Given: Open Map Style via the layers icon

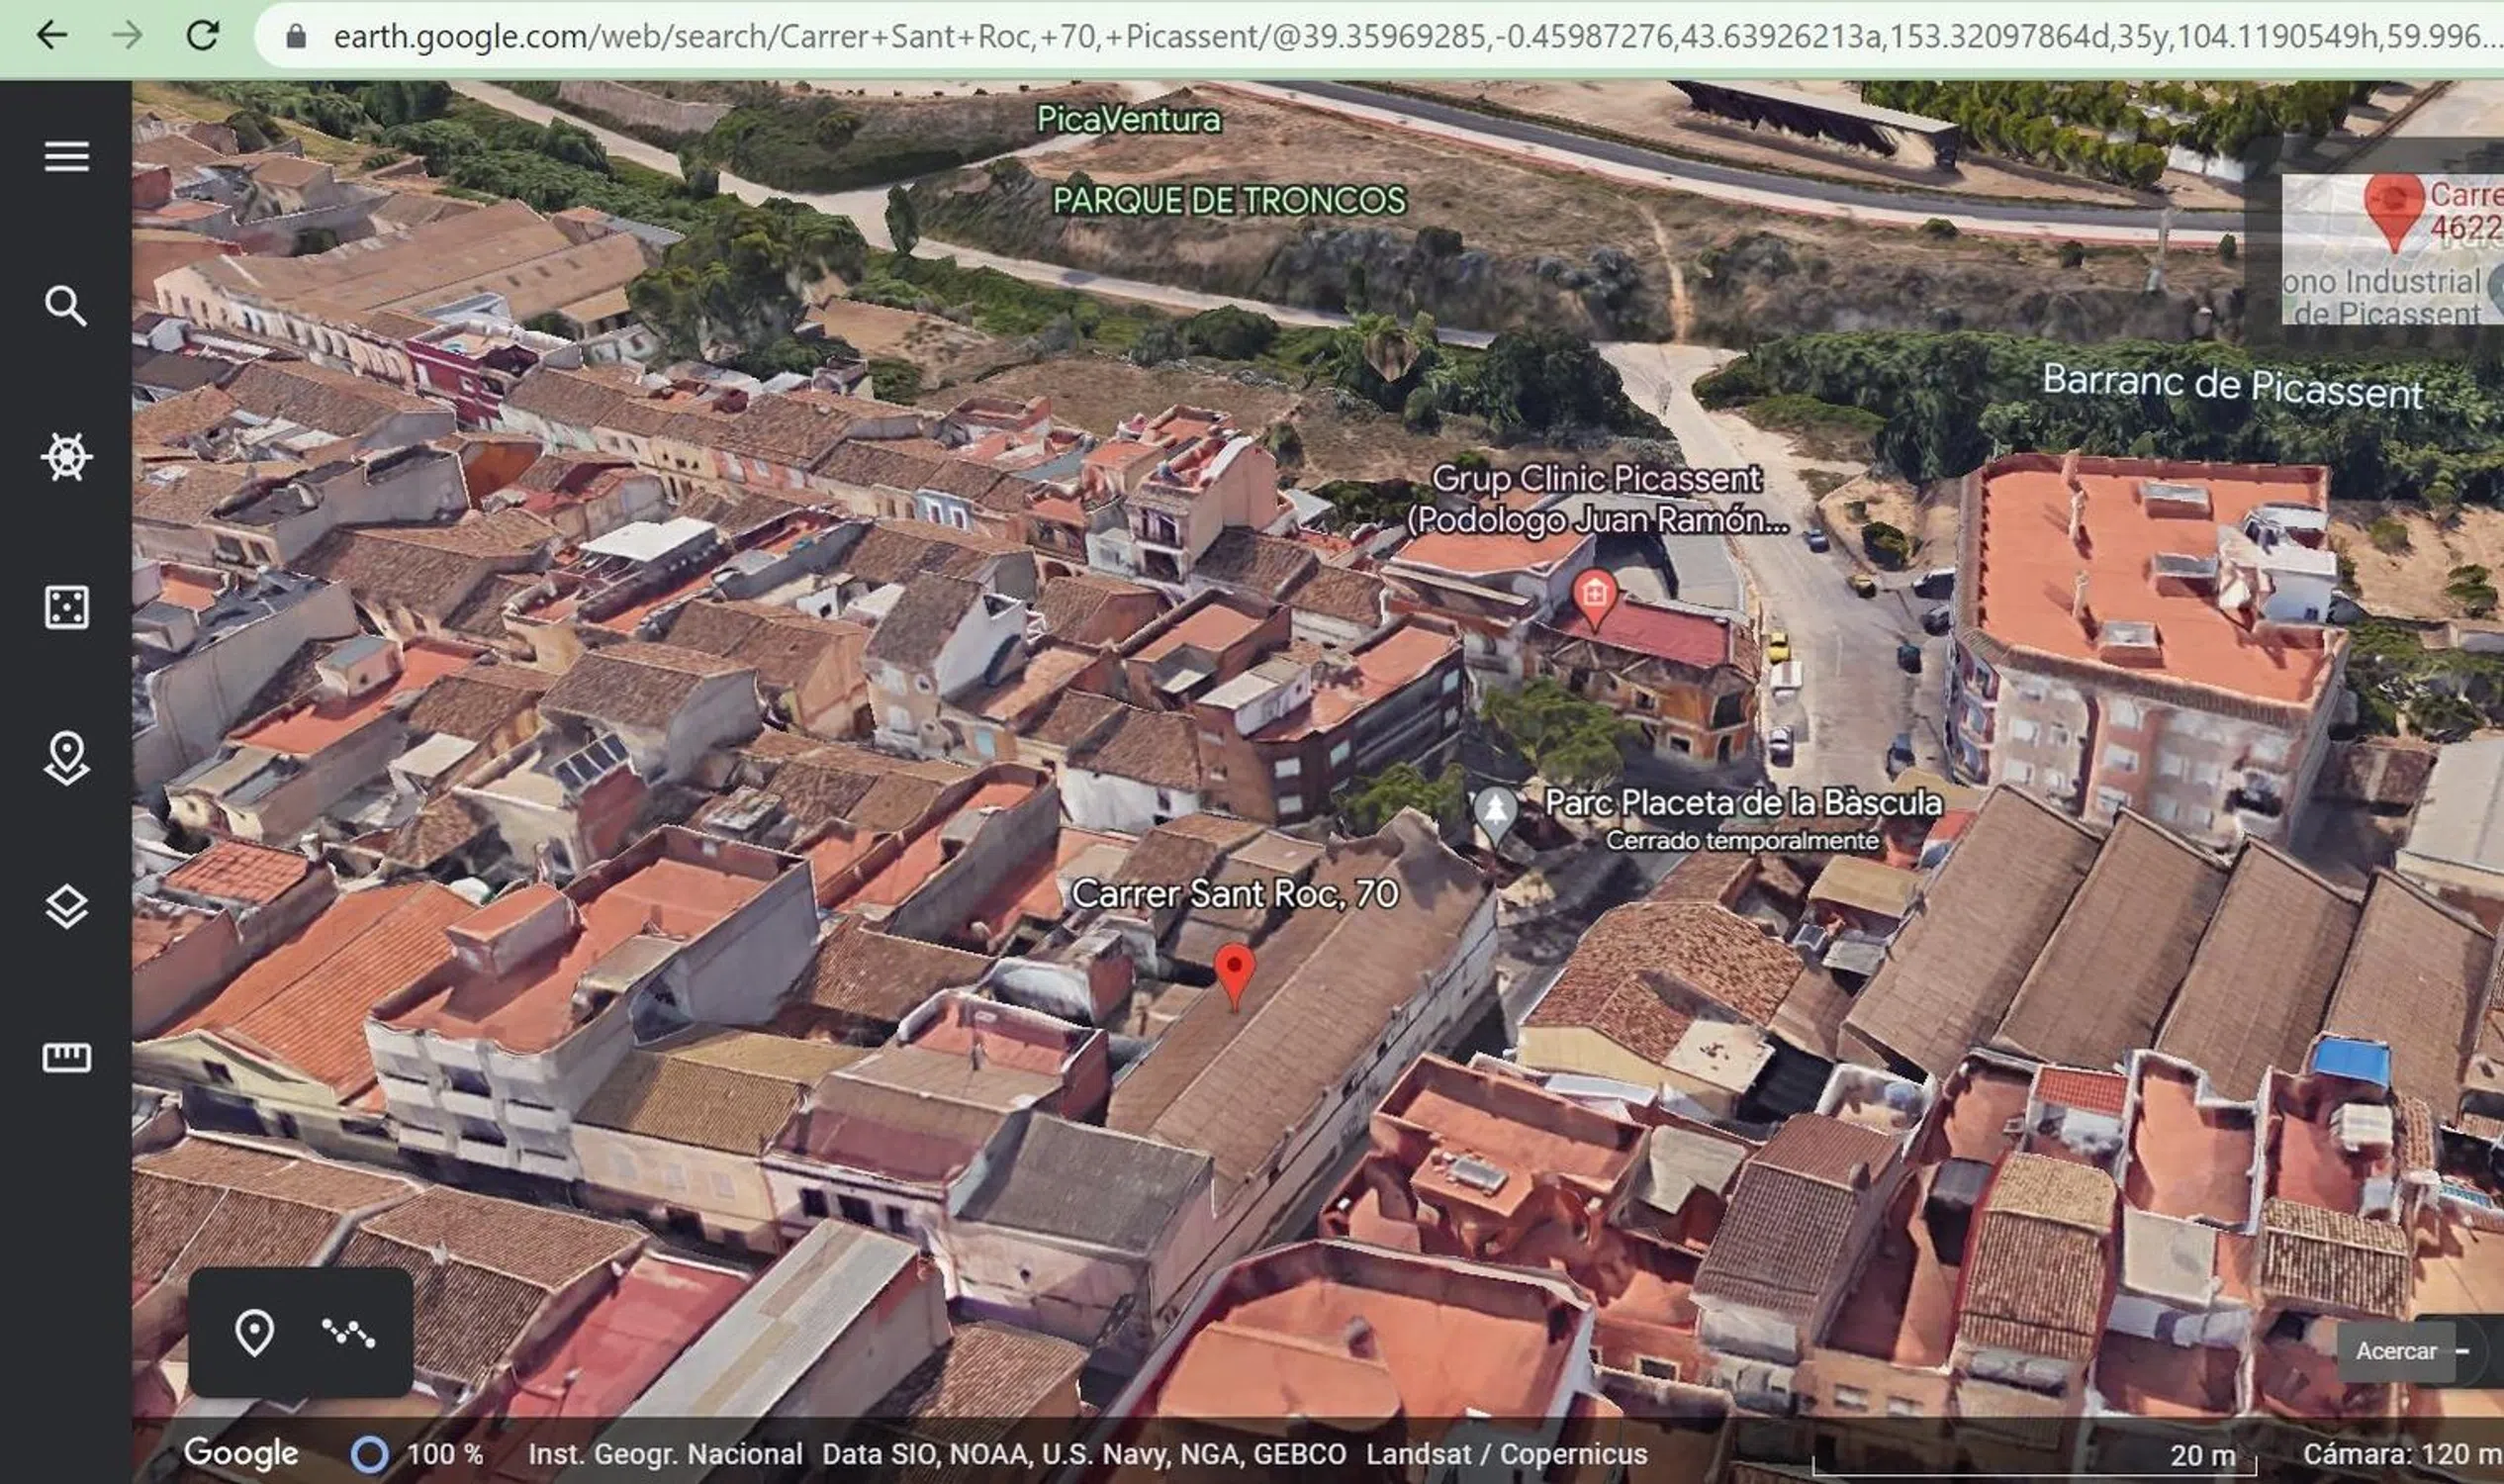Looking at the screenshot, I should pyautogui.click(x=66, y=907).
